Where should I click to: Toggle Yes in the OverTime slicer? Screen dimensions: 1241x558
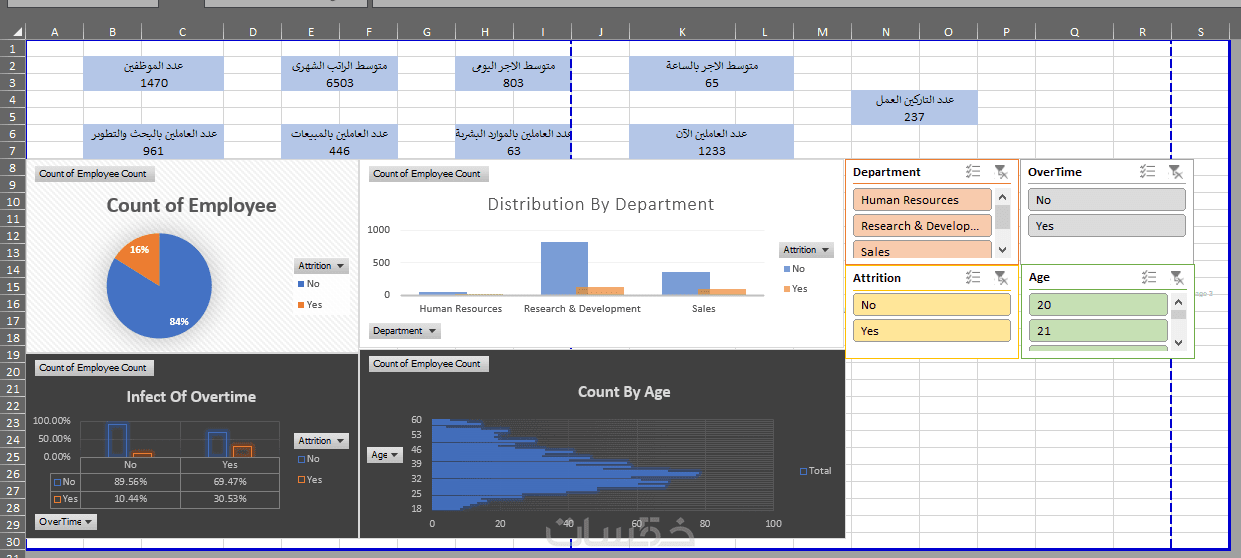(1107, 226)
